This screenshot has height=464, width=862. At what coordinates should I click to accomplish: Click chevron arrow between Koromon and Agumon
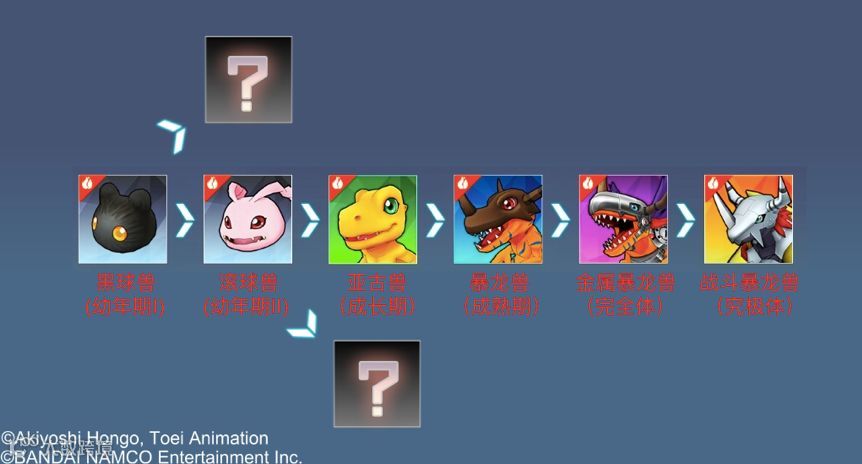(310, 220)
